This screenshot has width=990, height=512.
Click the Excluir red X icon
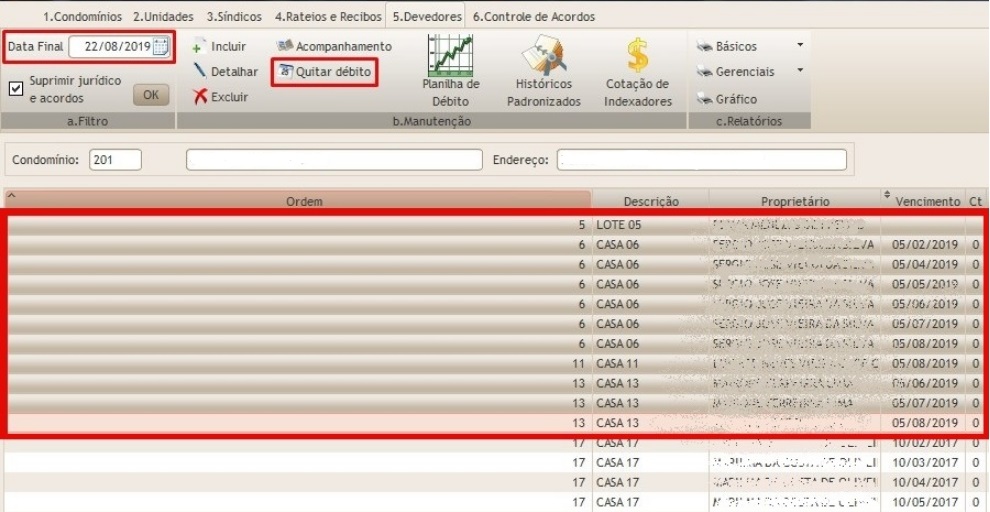200,97
